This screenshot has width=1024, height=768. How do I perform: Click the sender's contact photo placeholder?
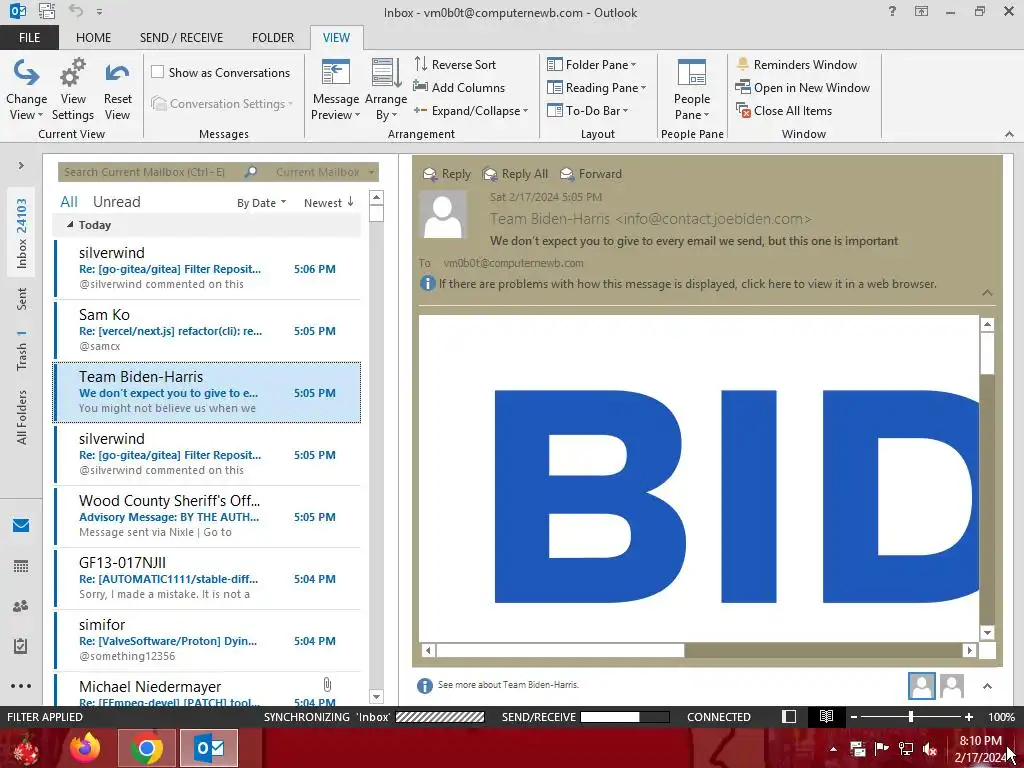443,214
